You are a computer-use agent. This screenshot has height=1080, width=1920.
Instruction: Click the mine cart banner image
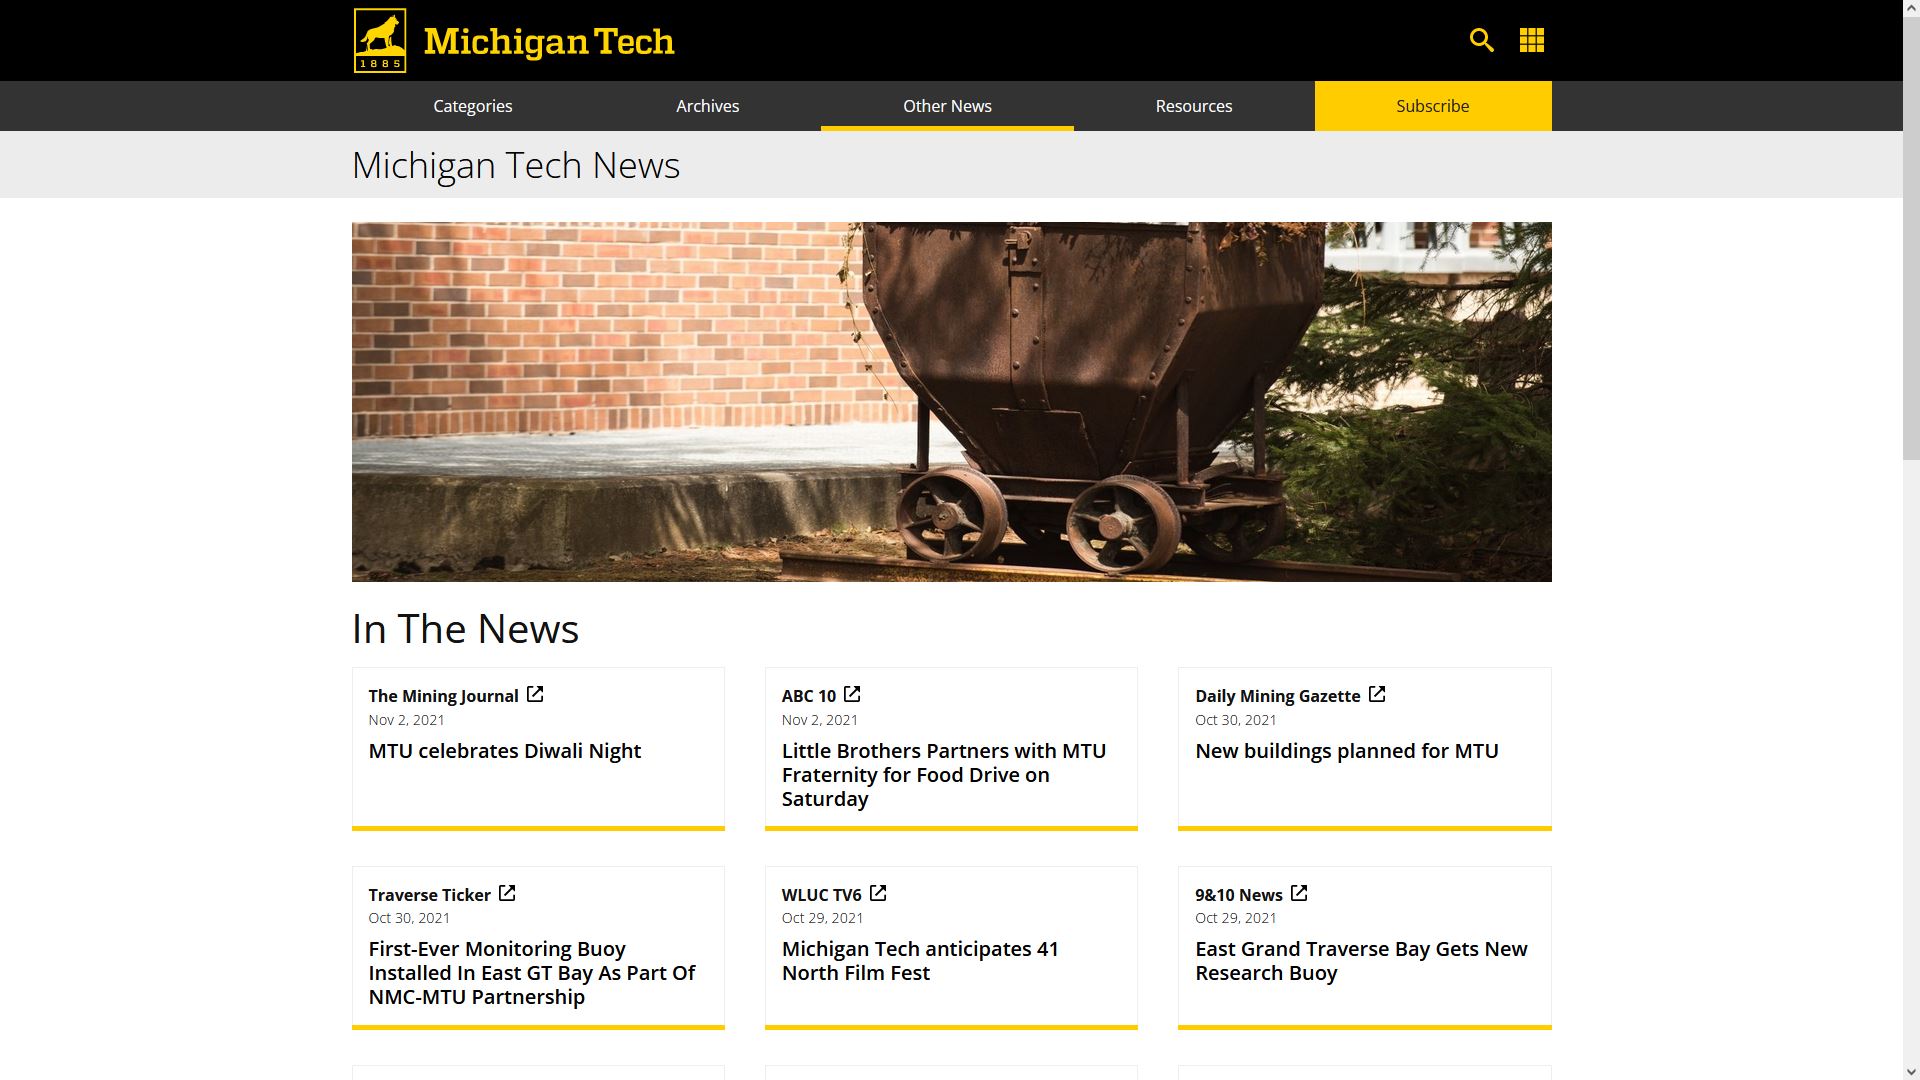coord(952,402)
